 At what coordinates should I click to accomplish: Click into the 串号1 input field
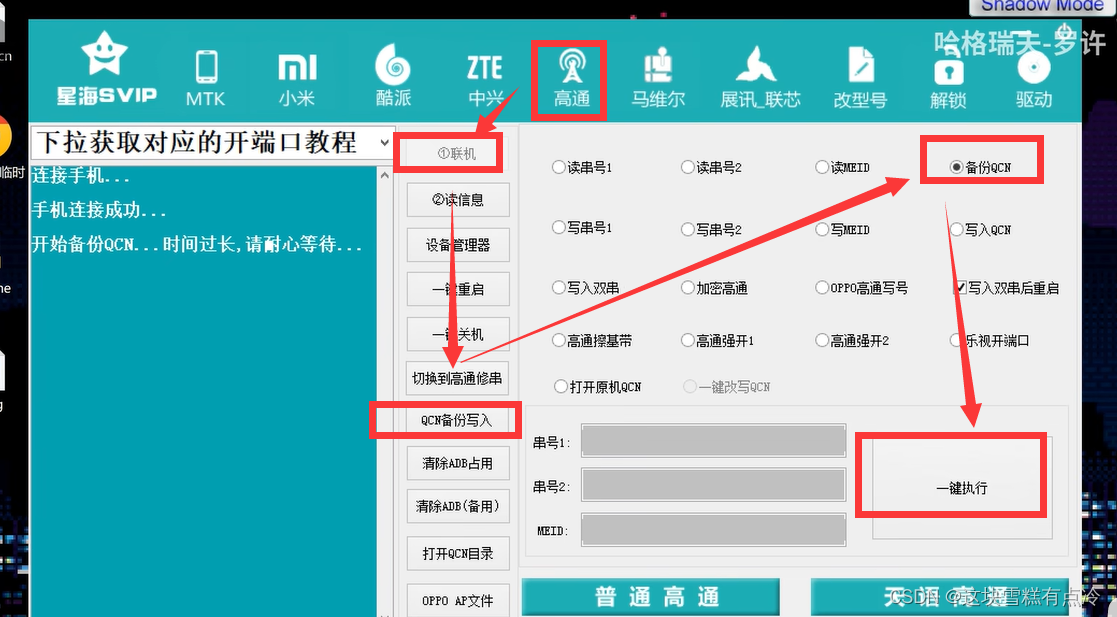click(713, 441)
